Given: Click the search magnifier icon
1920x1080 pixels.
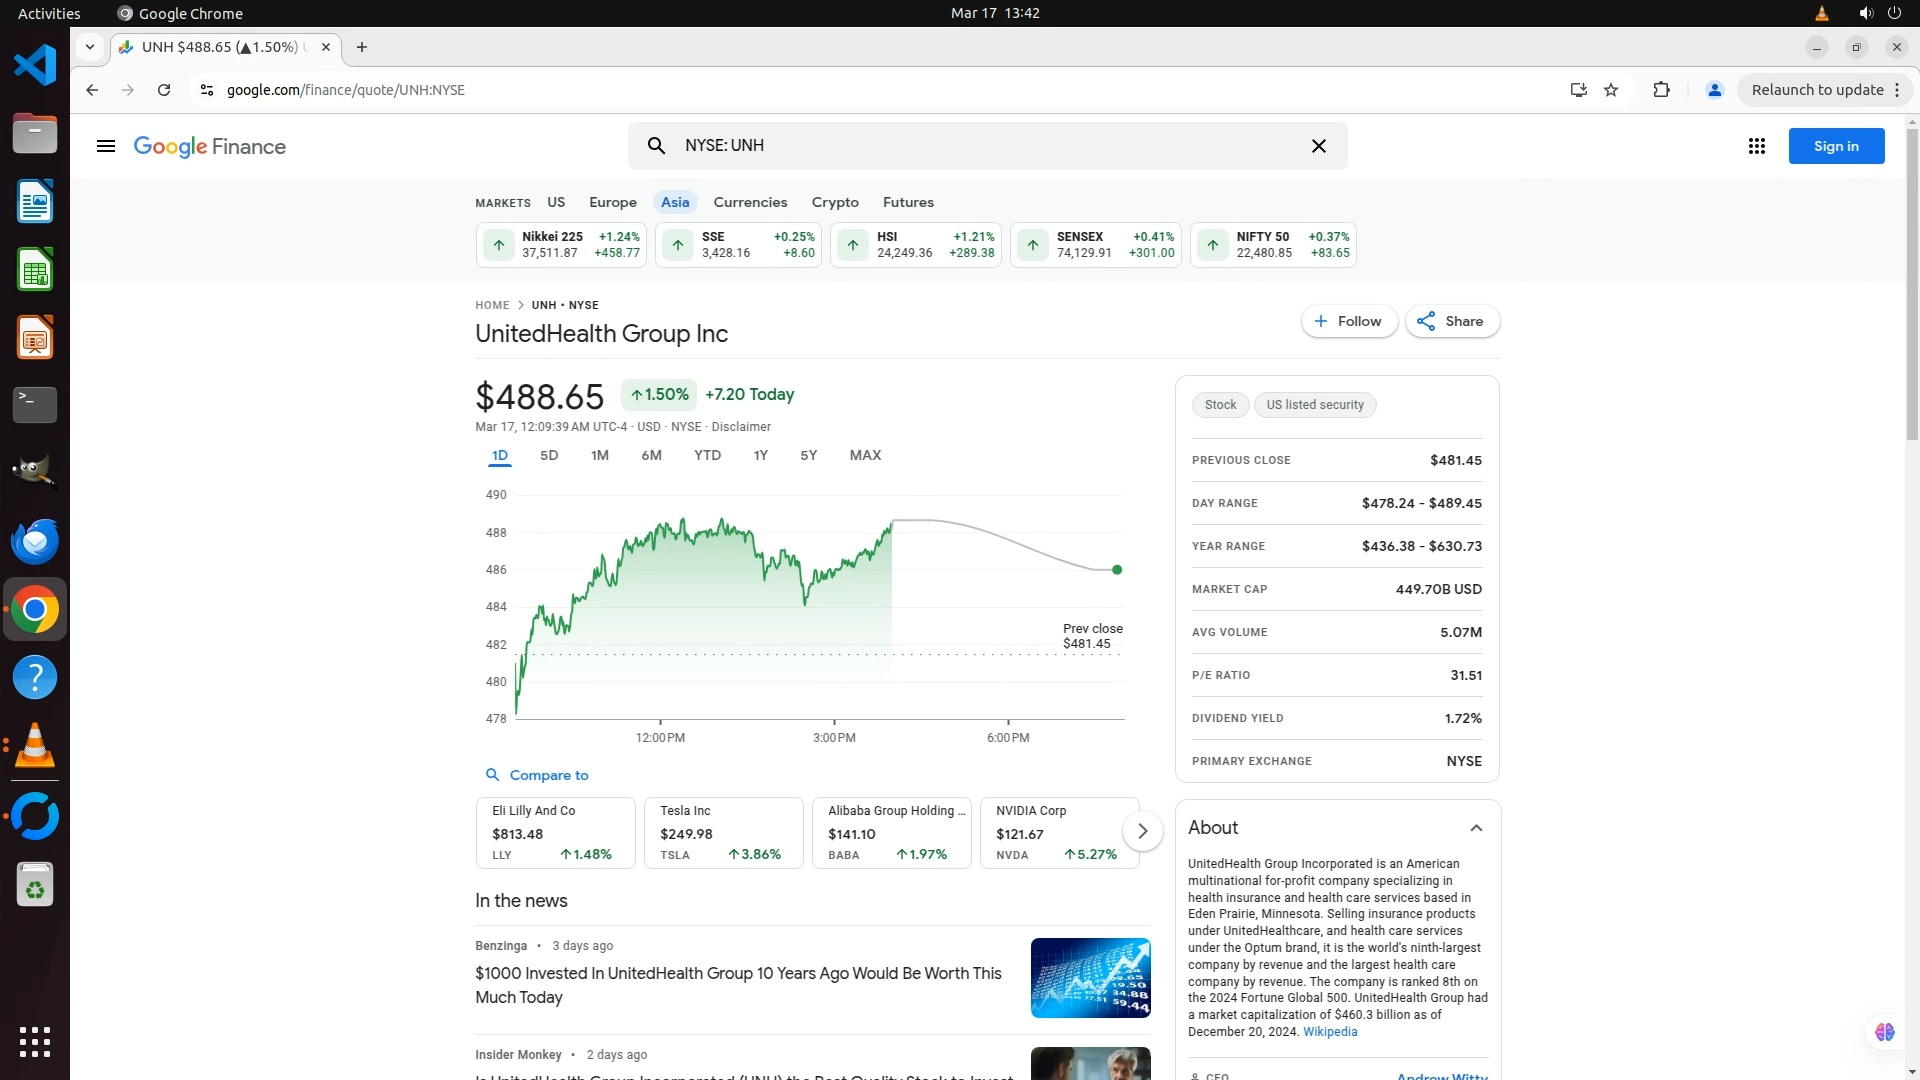Looking at the screenshot, I should 656,146.
